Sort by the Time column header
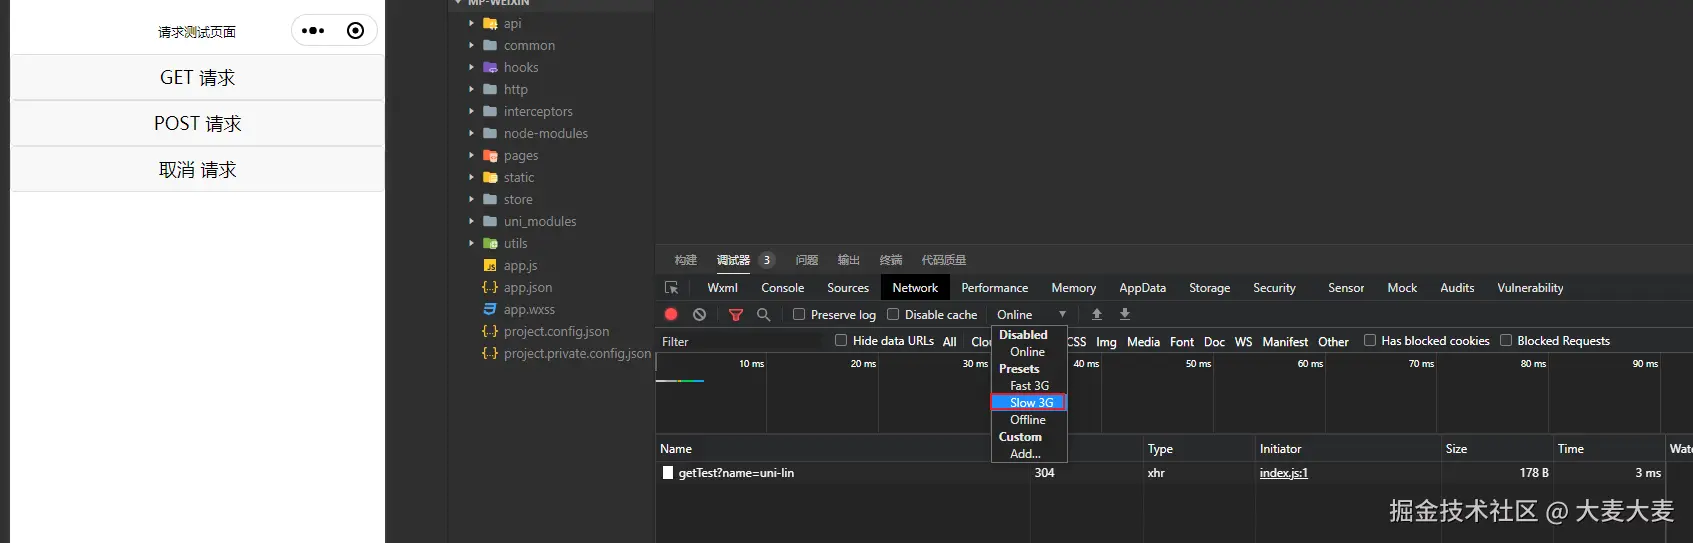 pyautogui.click(x=1609, y=449)
